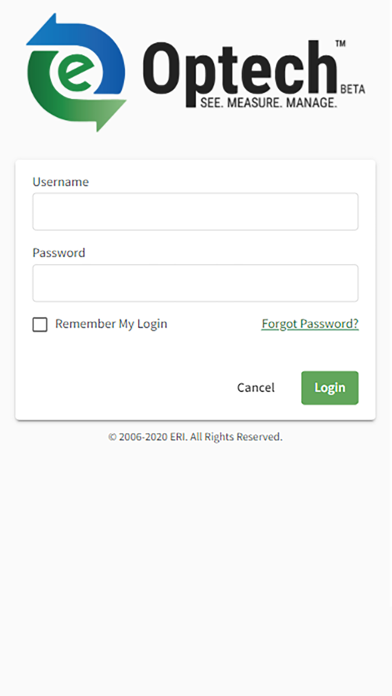This screenshot has height=696, width=392.
Task: Click the TM trademark symbol
Action: coord(341,44)
